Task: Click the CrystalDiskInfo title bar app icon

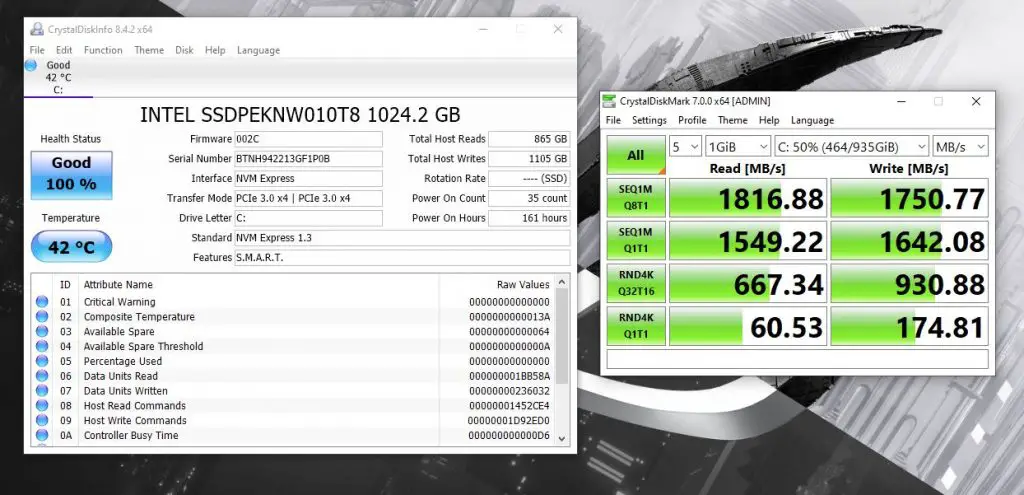Action: pyautogui.click(x=37, y=29)
